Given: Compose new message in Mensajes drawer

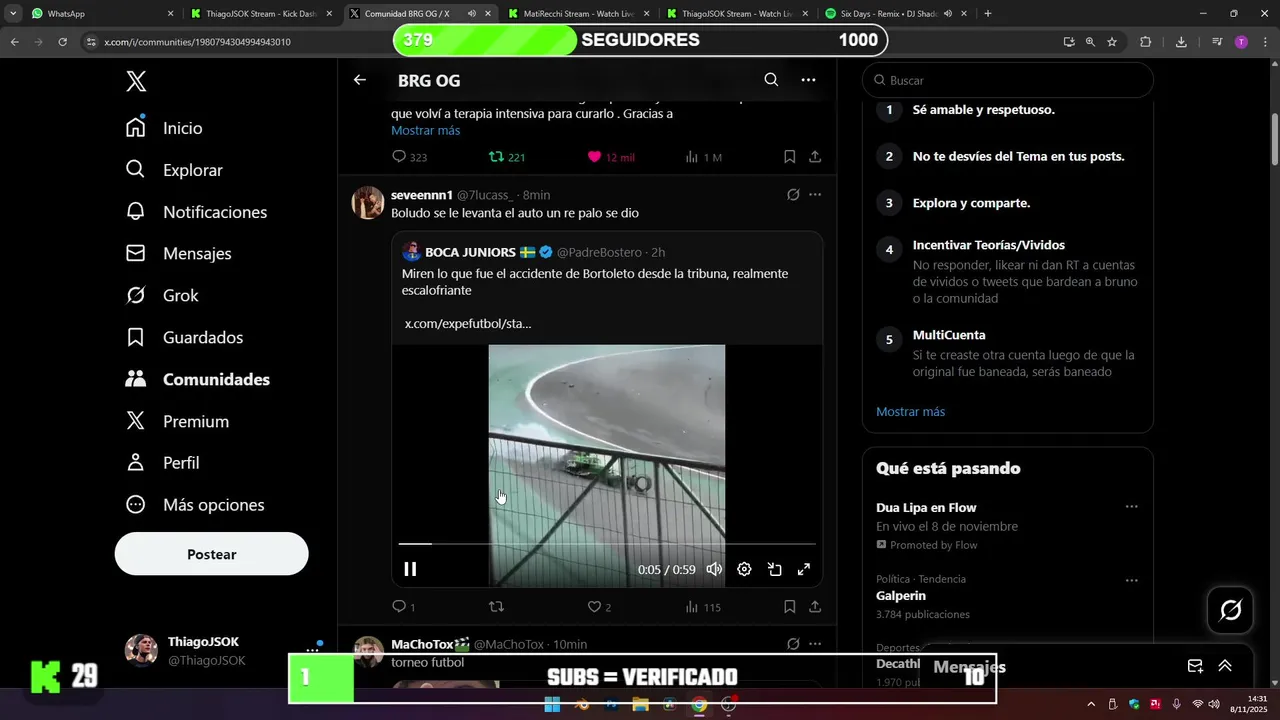Looking at the screenshot, I should coord(1195,667).
